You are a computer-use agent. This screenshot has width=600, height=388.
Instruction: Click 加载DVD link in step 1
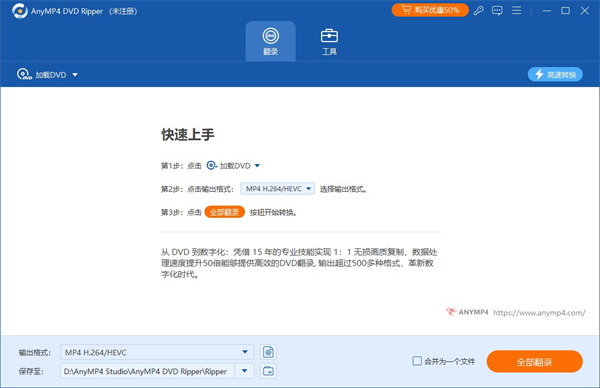[228, 166]
